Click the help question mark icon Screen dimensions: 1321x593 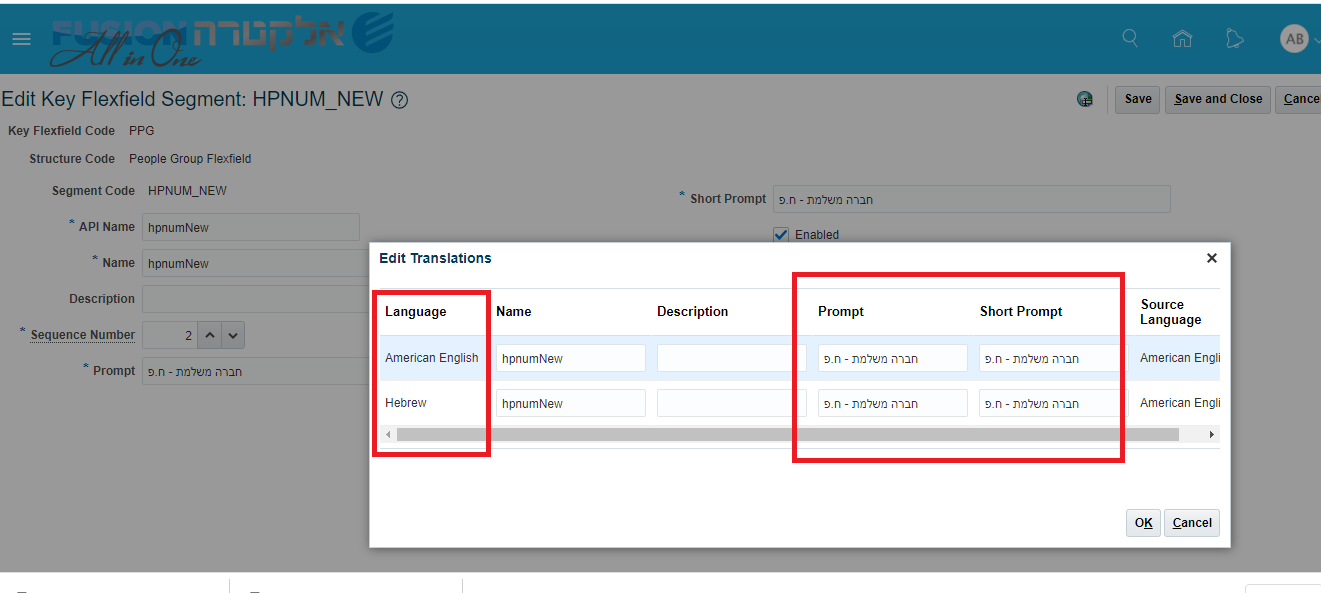click(399, 100)
